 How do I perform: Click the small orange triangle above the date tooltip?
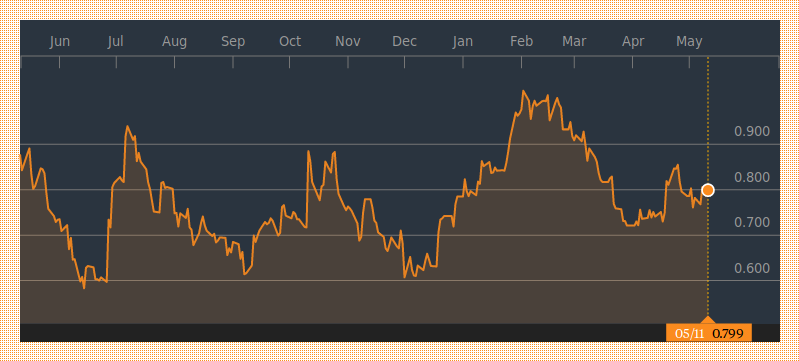point(708,320)
